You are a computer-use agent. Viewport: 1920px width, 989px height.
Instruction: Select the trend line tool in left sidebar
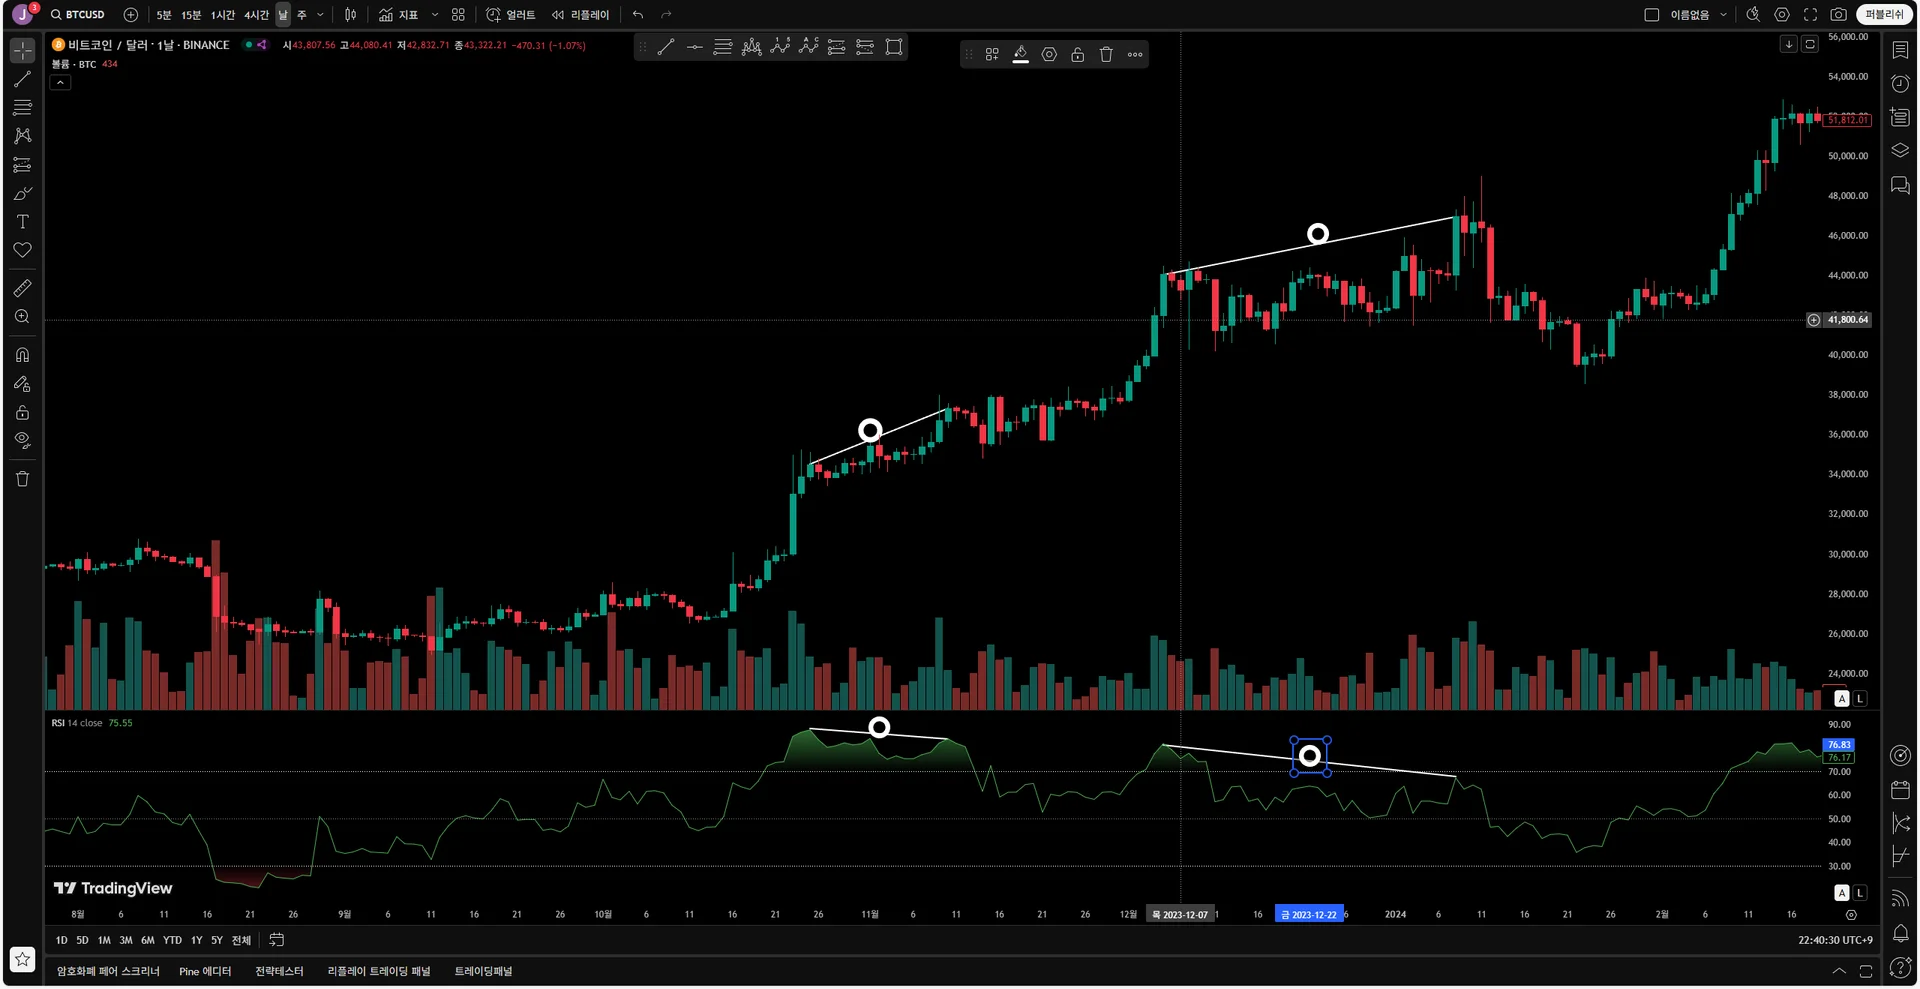point(22,79)
